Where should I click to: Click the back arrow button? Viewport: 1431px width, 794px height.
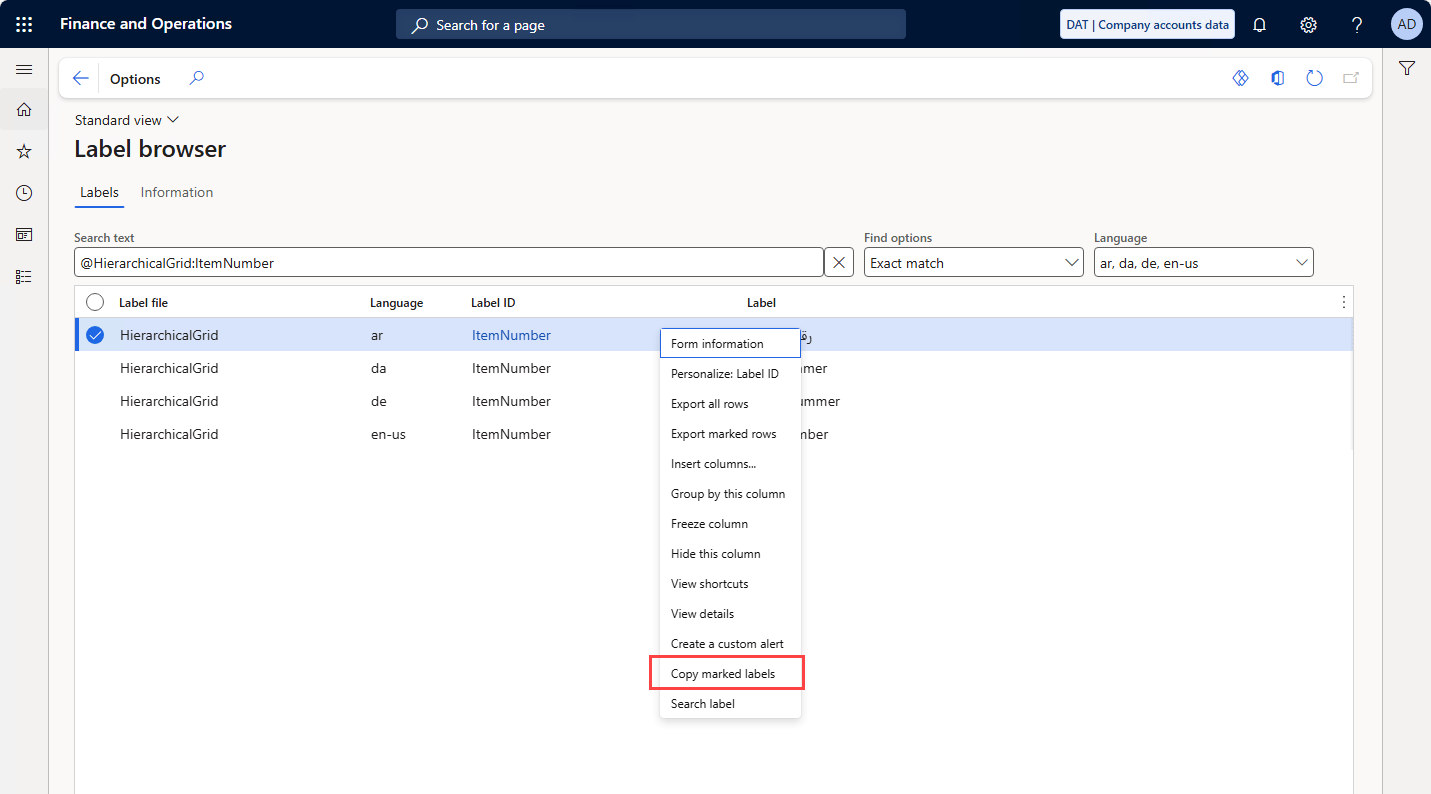pos(81,79)
